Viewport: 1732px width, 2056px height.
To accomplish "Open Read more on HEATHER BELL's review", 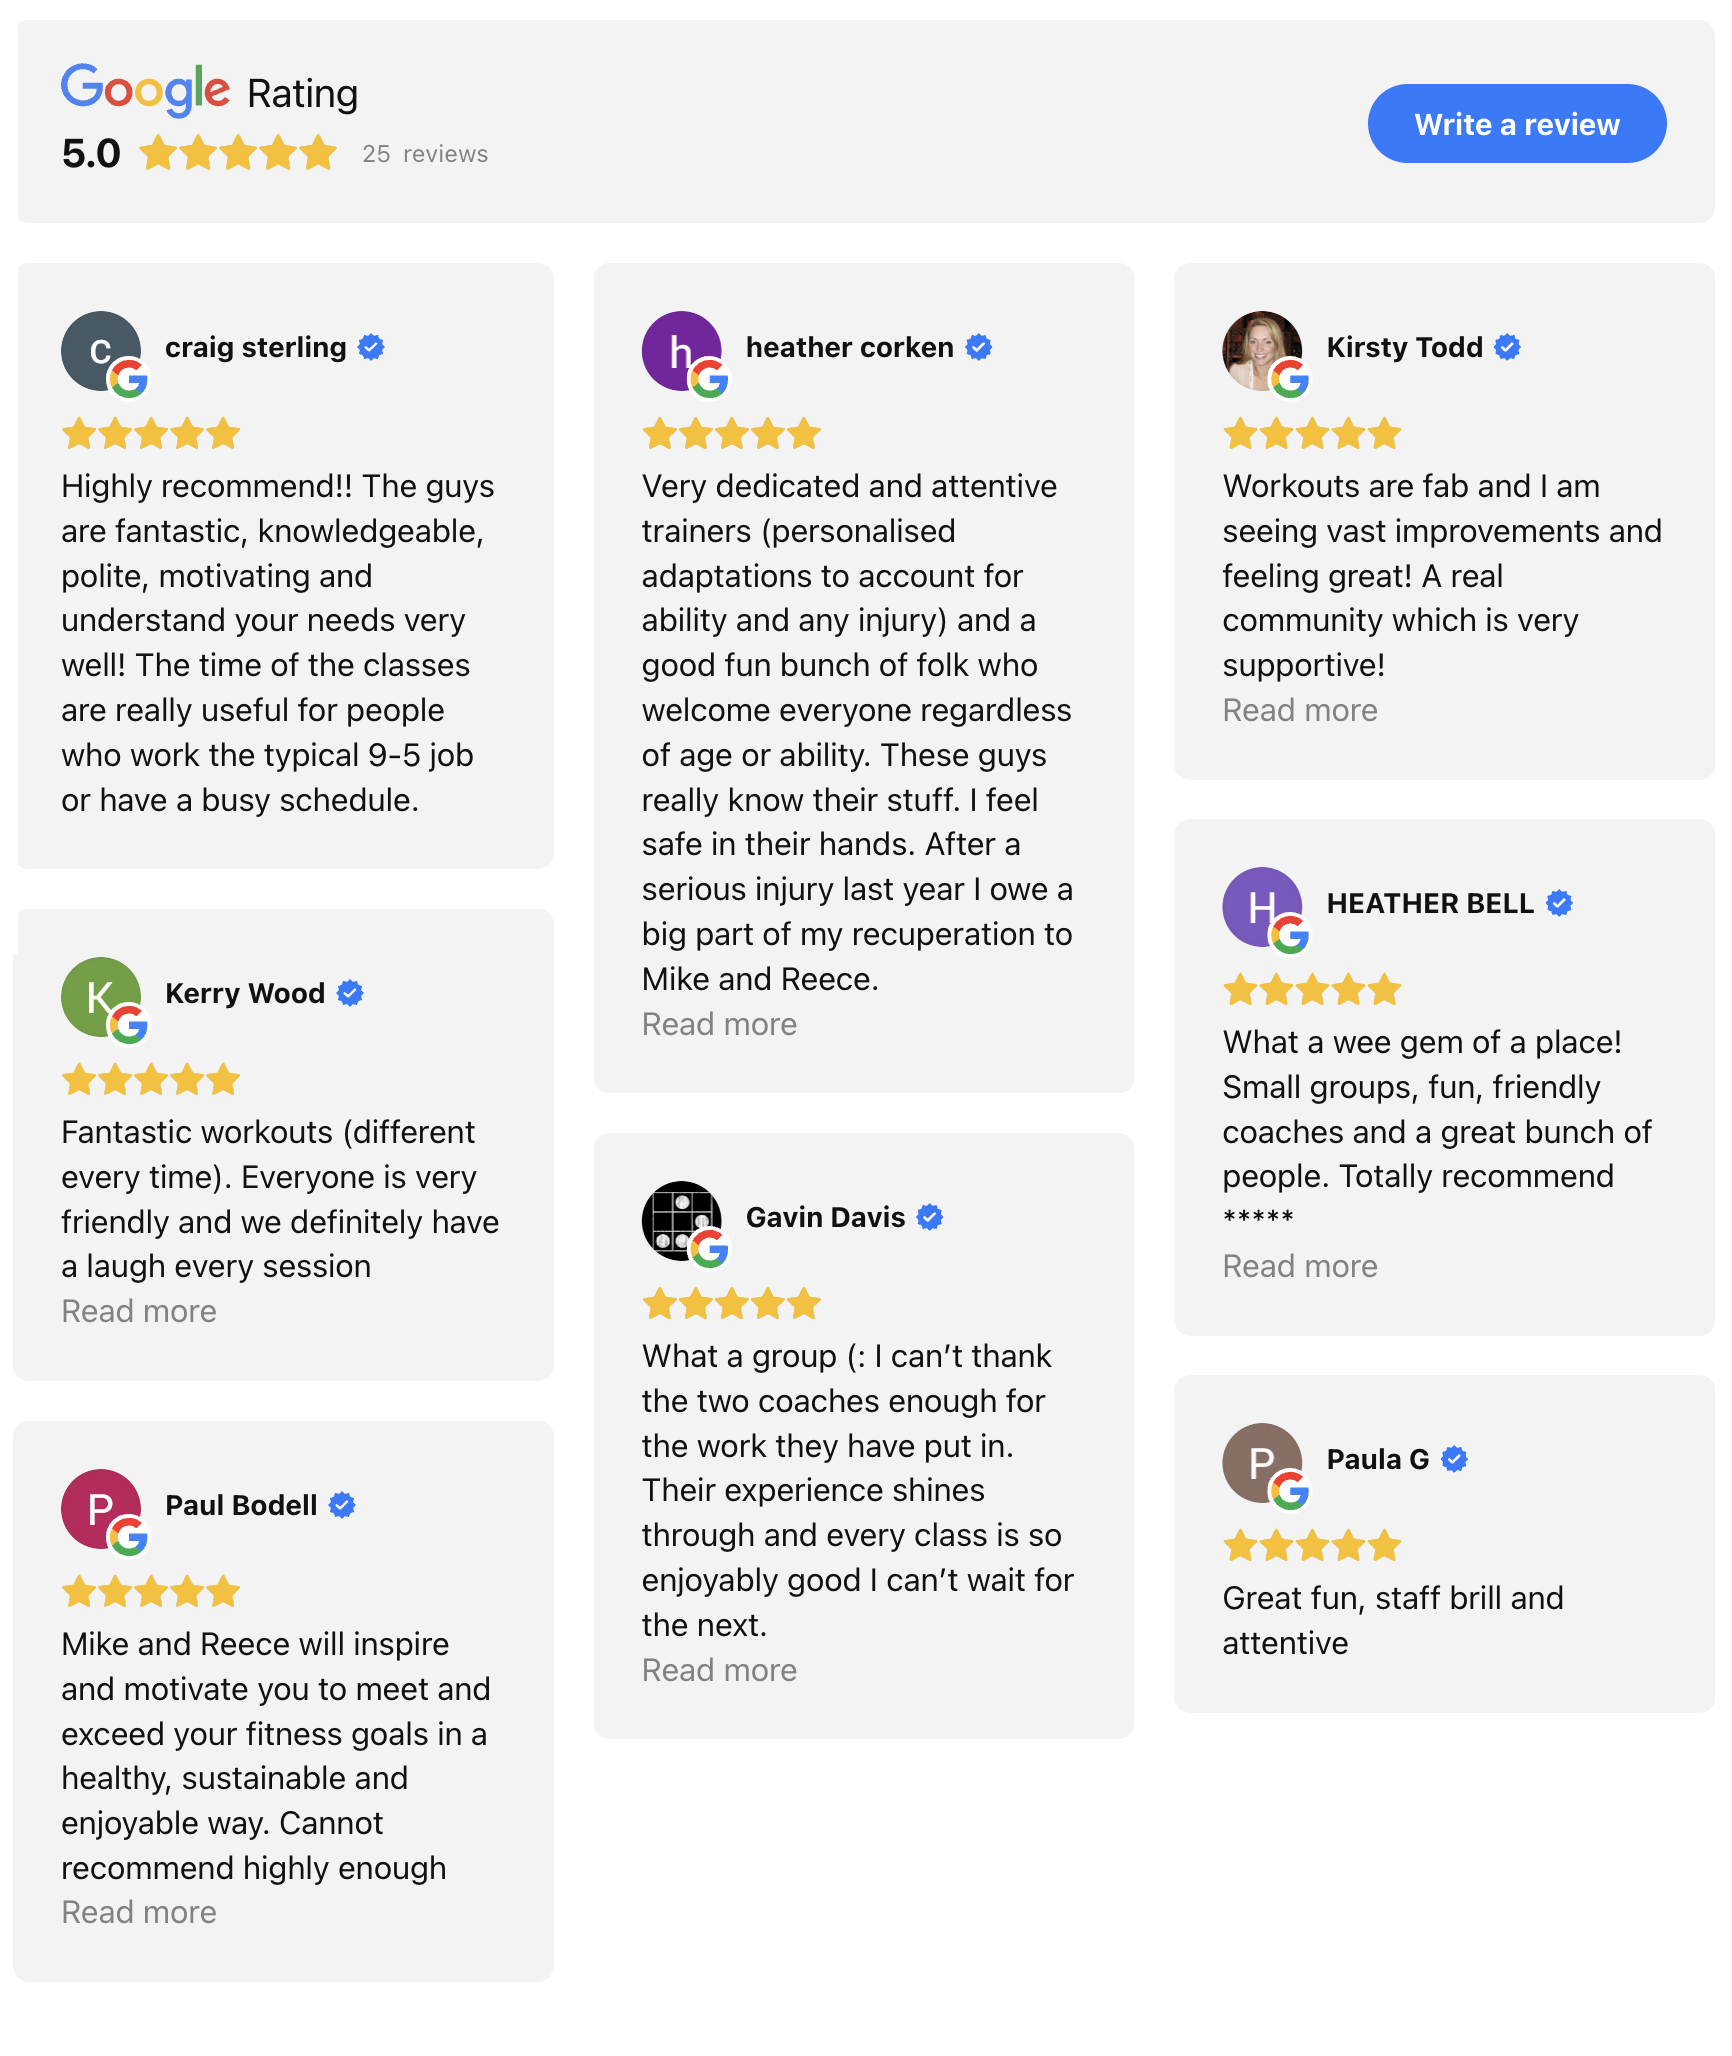I will [x=1299, y=1266].
